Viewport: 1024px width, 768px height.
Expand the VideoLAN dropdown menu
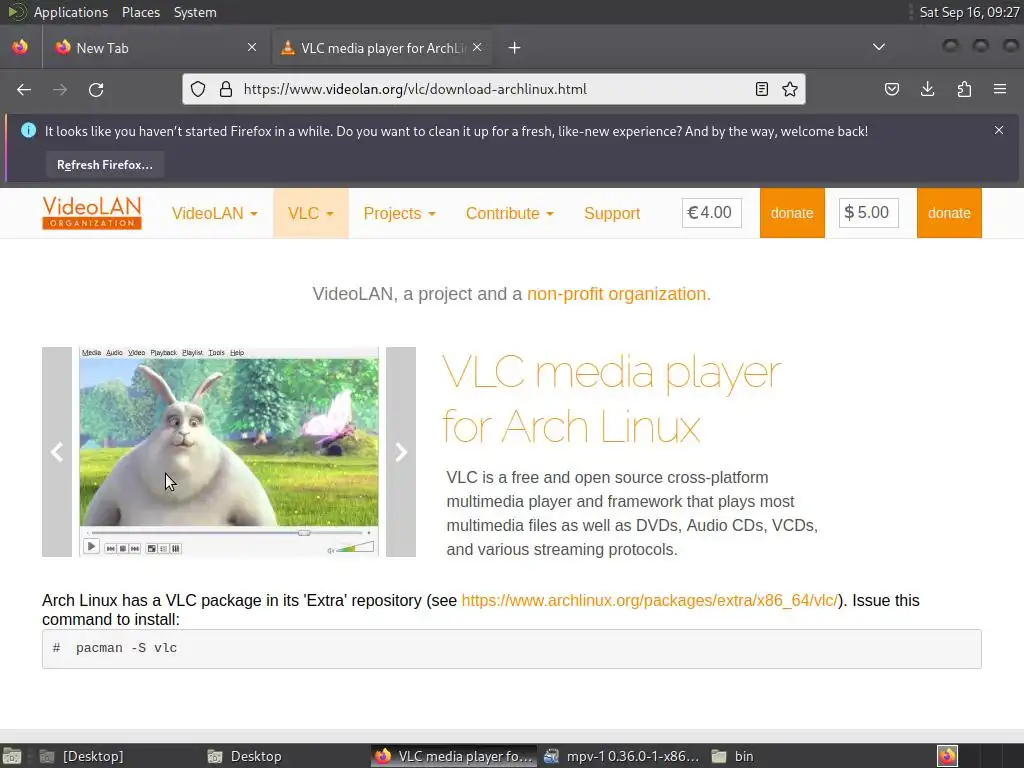(x=214, y=214)
